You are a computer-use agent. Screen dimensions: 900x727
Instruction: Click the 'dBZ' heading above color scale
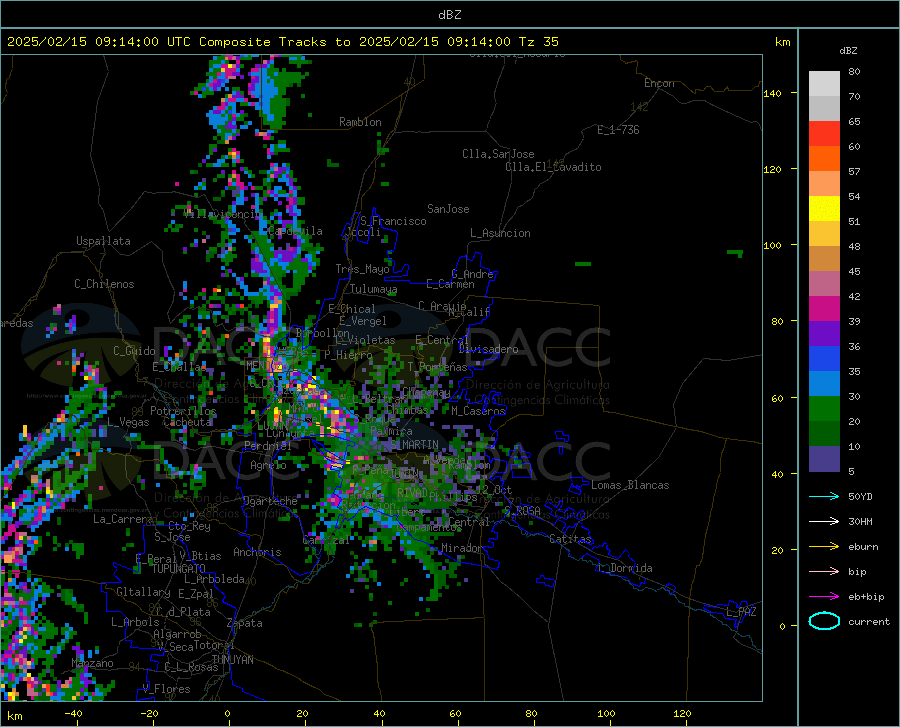pos(848,50)
